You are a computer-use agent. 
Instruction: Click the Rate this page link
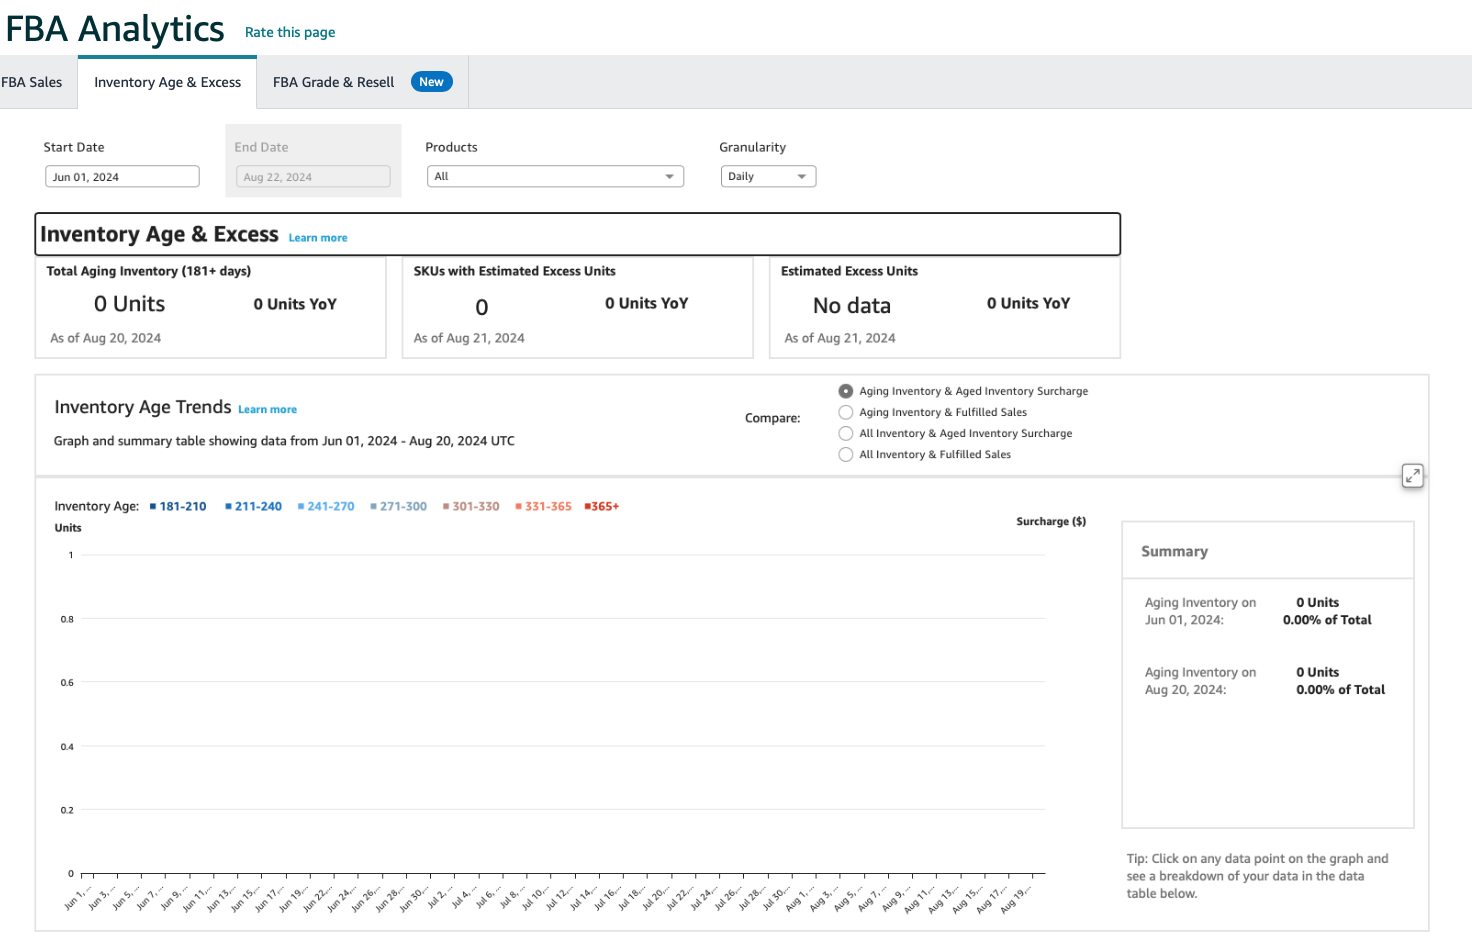[290, 32]
